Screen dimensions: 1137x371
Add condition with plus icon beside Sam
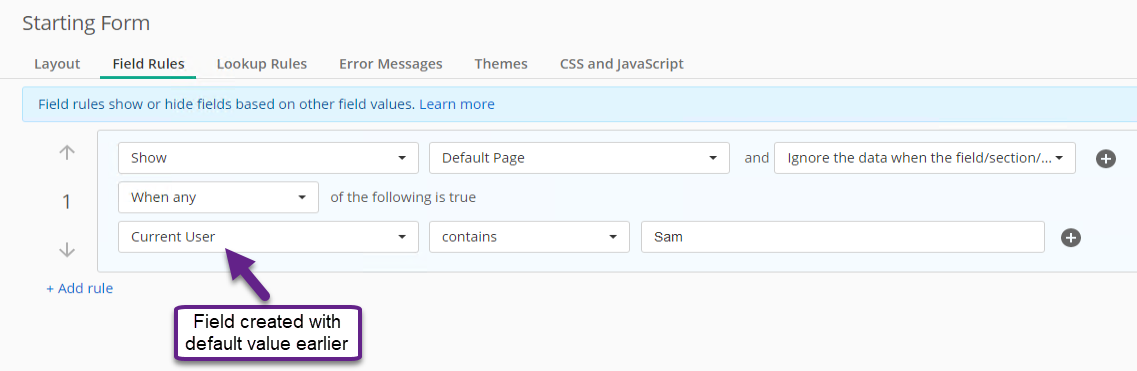click(x=1071, y=237)
